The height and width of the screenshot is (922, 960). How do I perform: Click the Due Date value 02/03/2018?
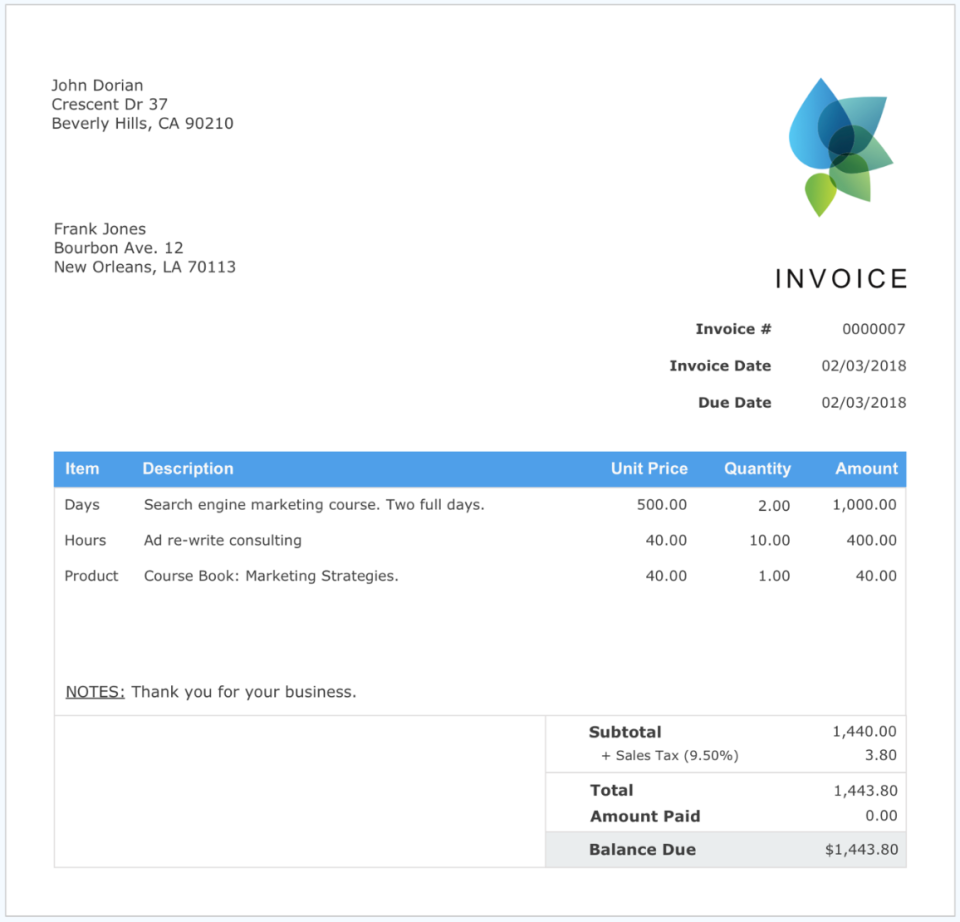[863, 402]
